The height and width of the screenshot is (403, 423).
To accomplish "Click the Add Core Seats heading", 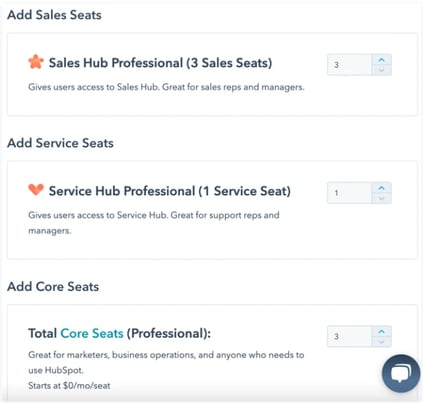I will pos(53,287).
